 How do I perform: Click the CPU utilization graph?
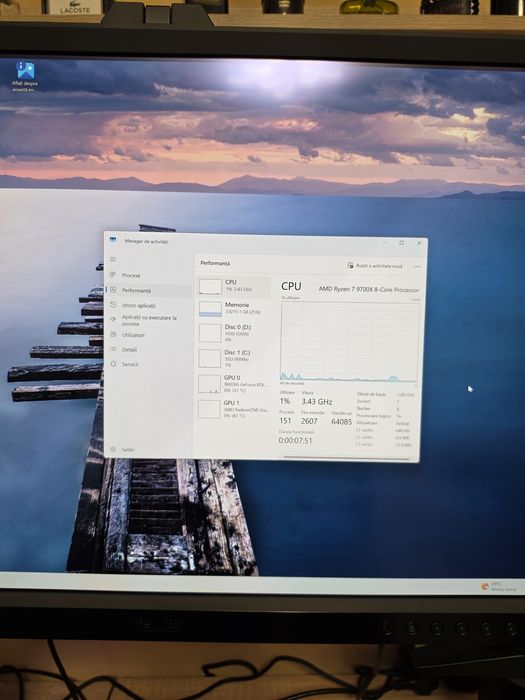[x=350, y=342]
